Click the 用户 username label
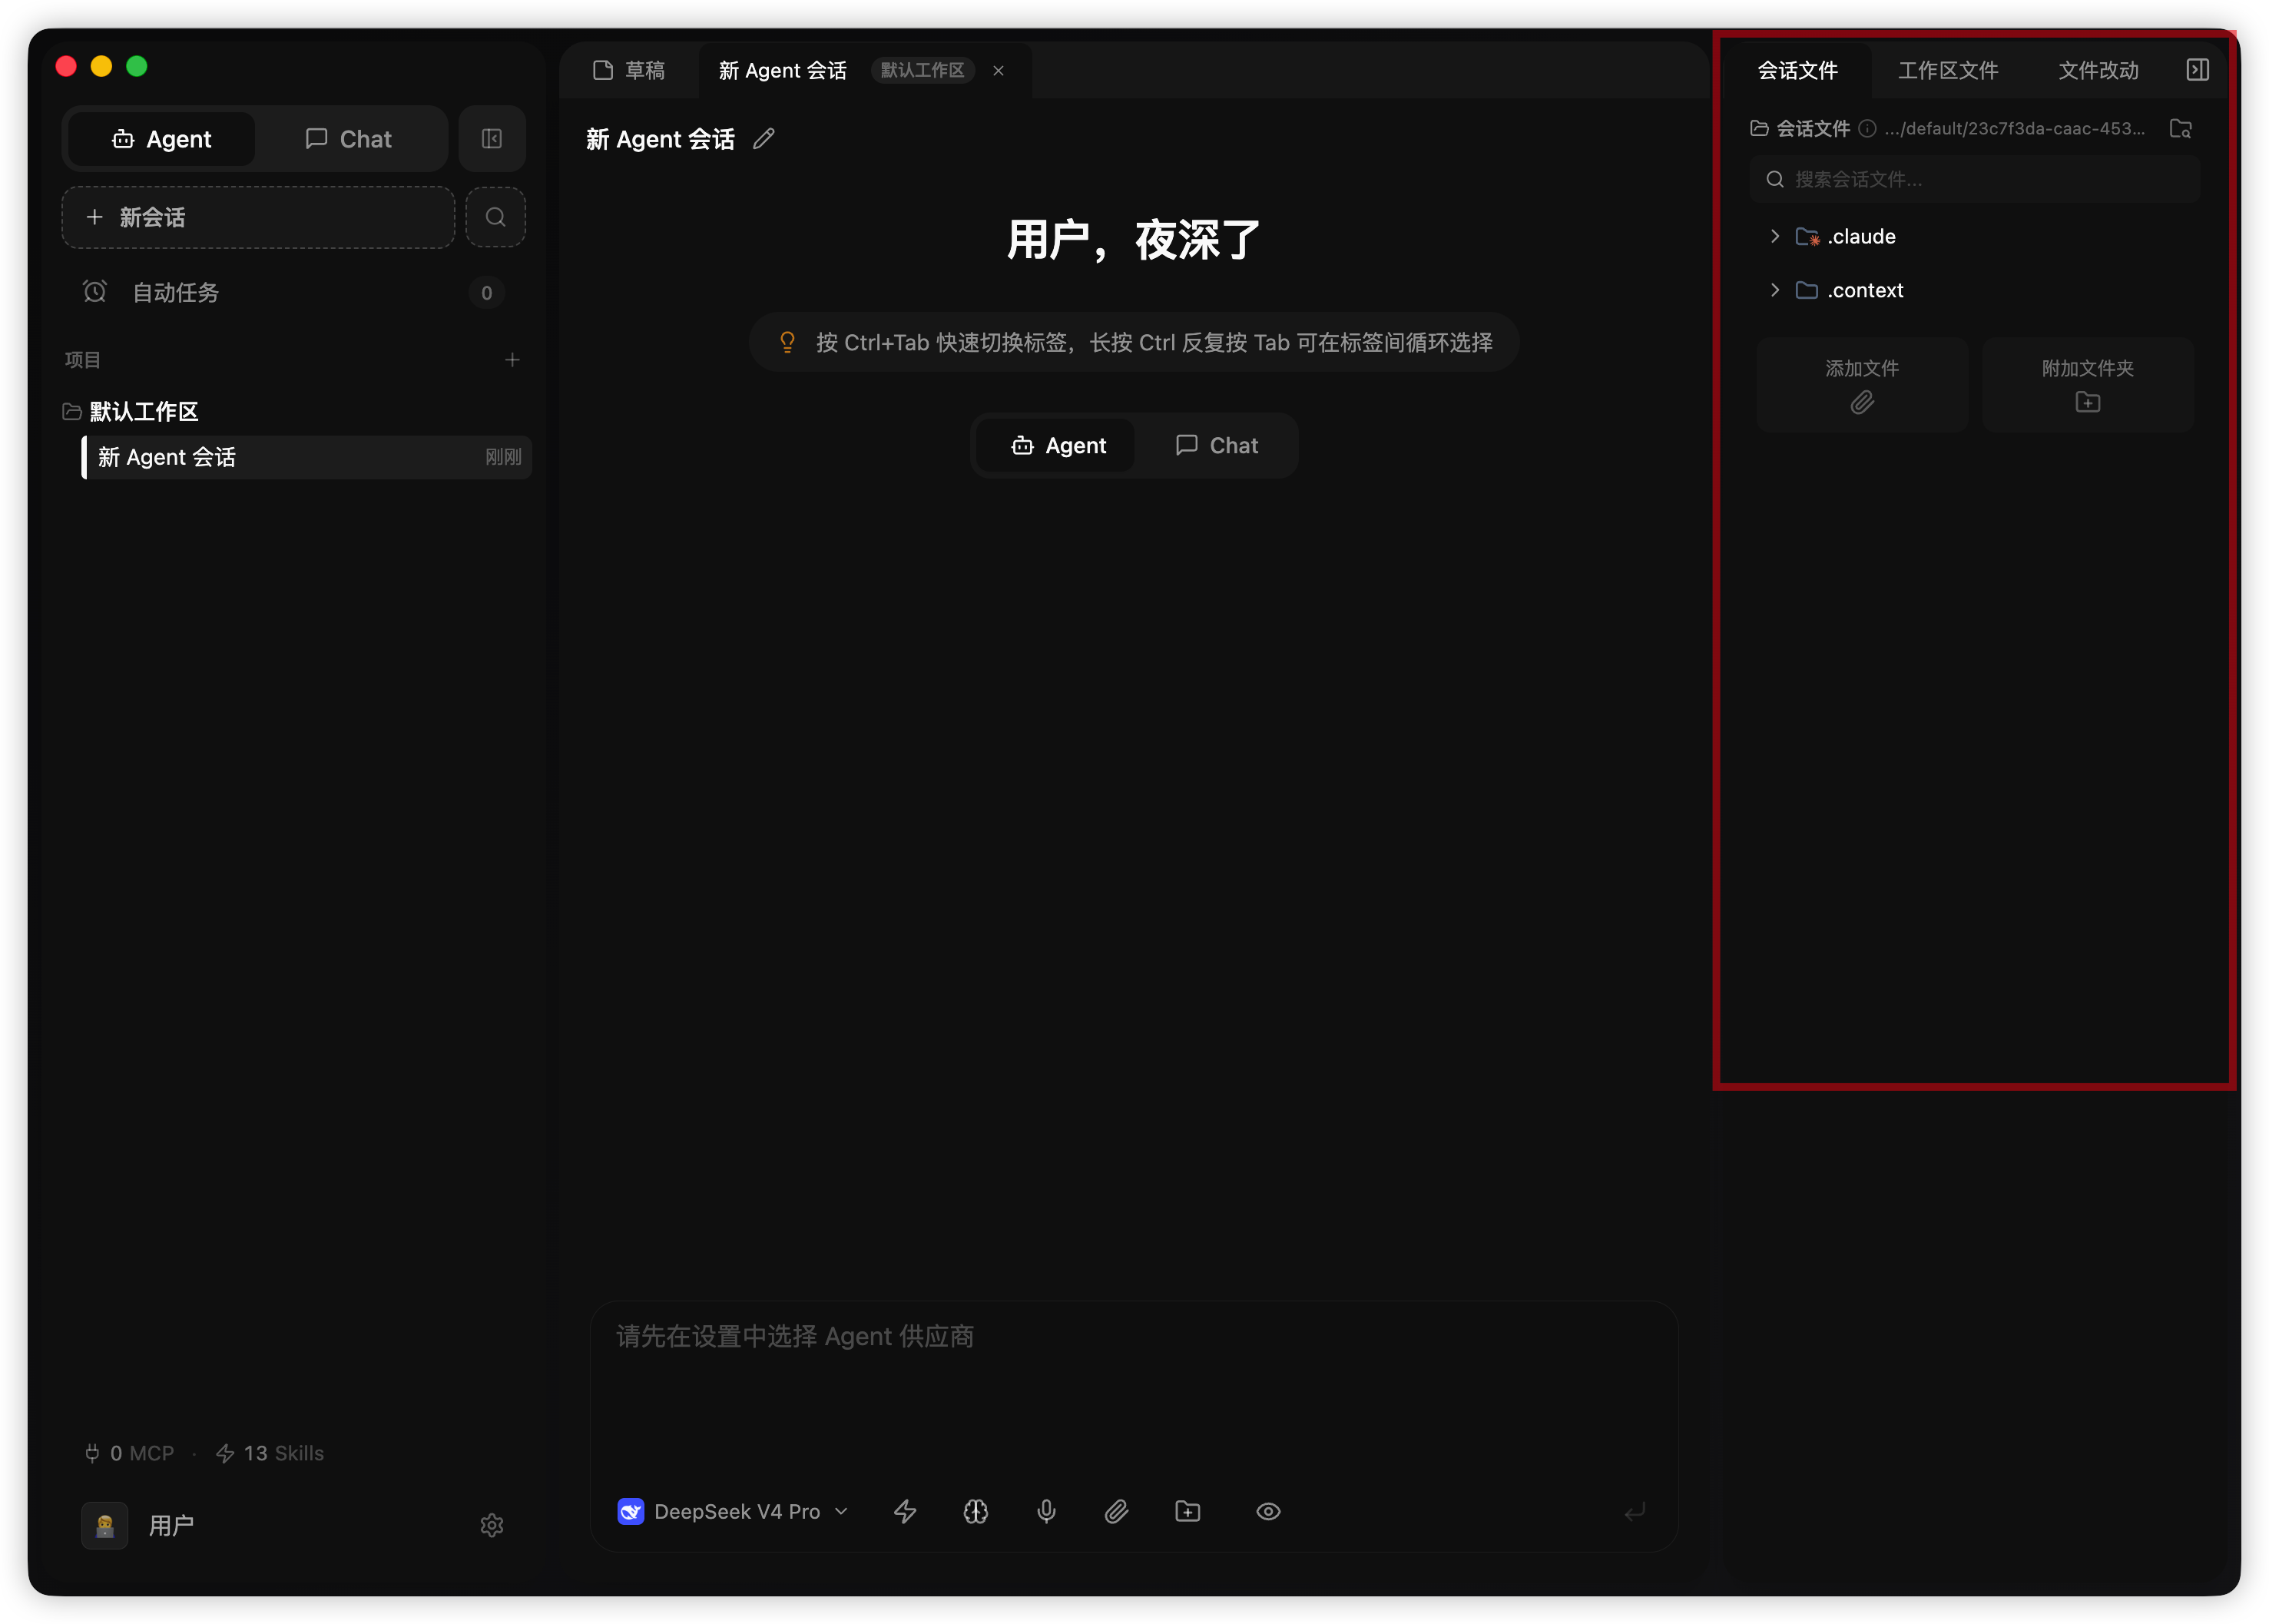The width and height of the screenshot is (2269, 1624). pos(171,1525)
